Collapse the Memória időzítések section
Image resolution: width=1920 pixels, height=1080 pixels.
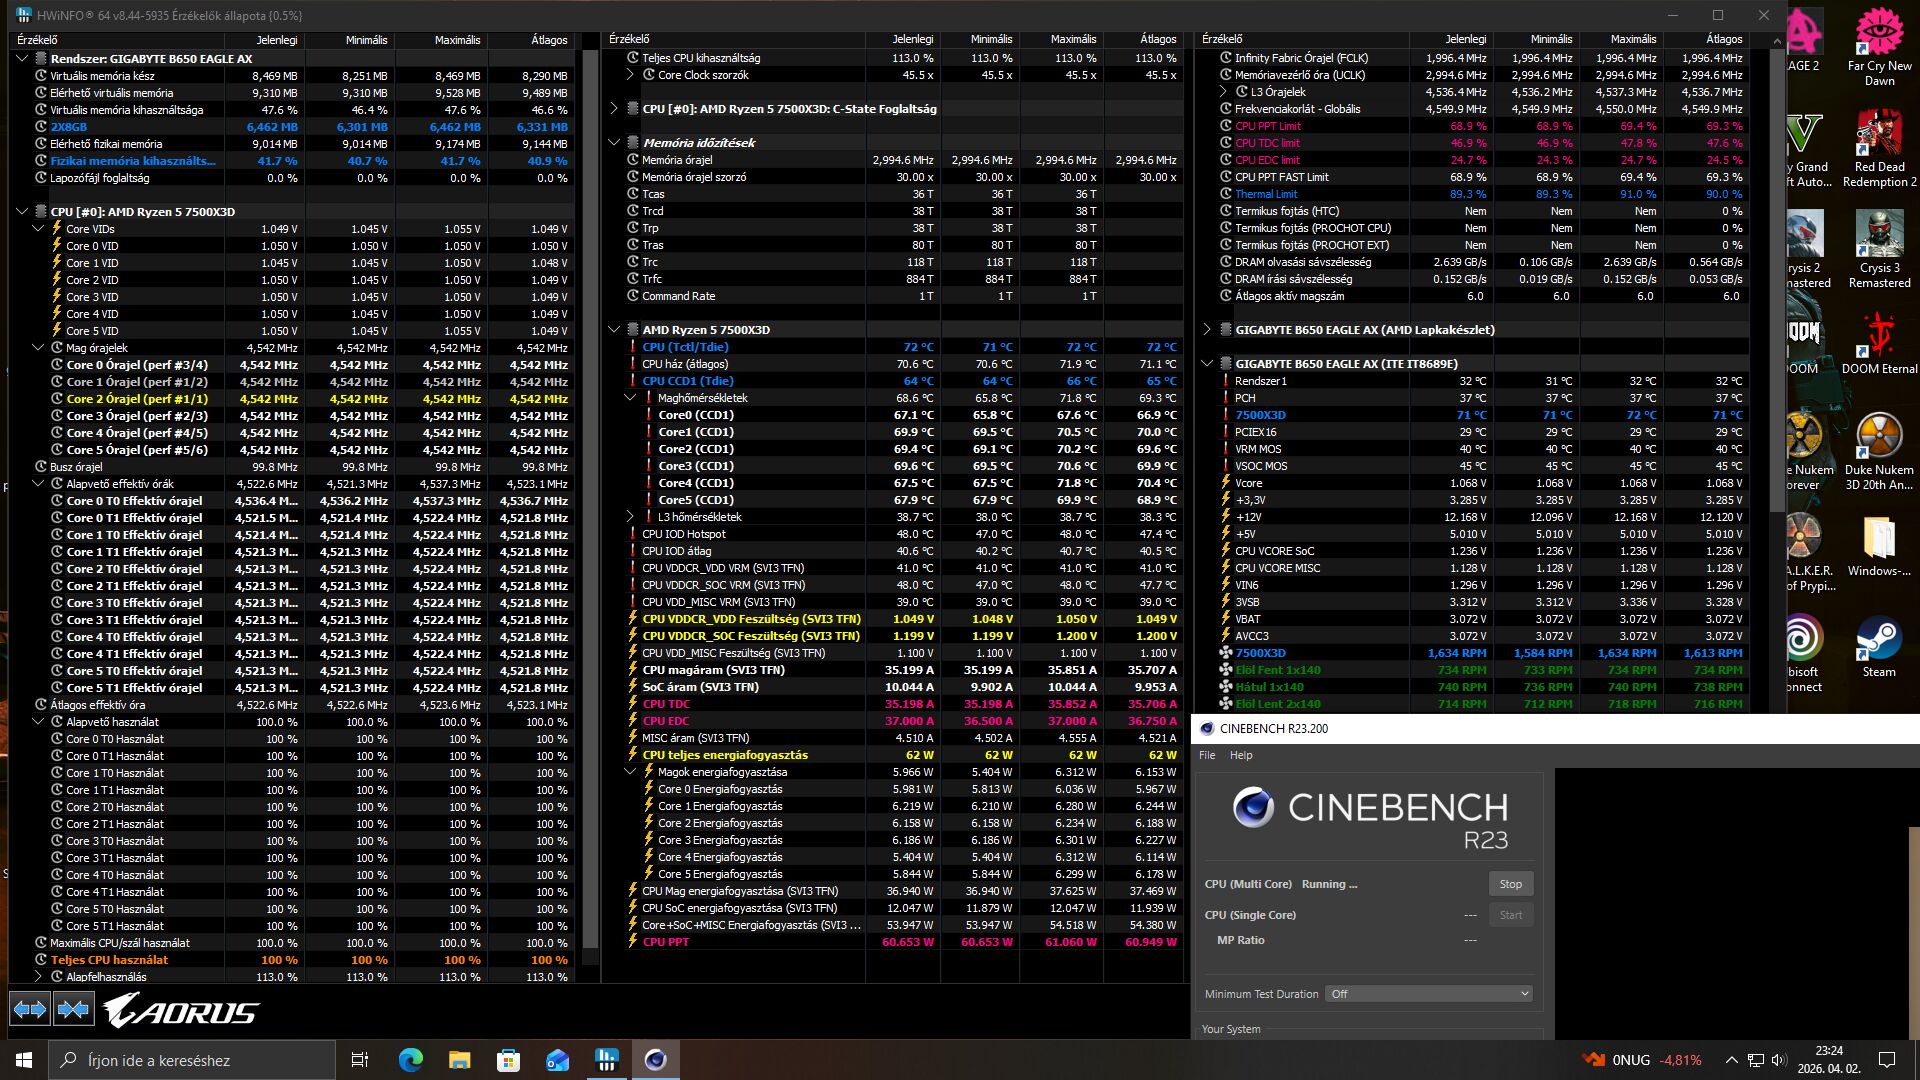[x=615, y=143]
